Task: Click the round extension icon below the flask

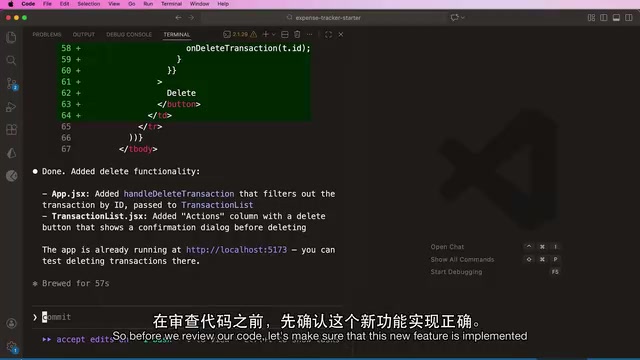Action: coord(11,176)
